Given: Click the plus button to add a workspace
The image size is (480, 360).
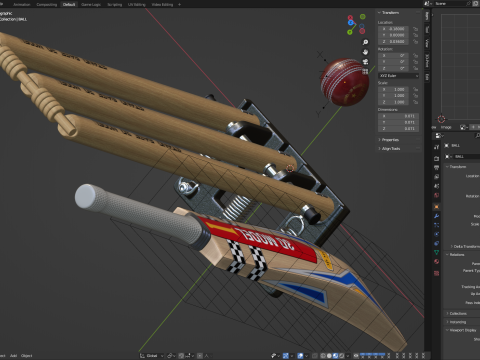Looking at the screenshot, I should (179, 4).
